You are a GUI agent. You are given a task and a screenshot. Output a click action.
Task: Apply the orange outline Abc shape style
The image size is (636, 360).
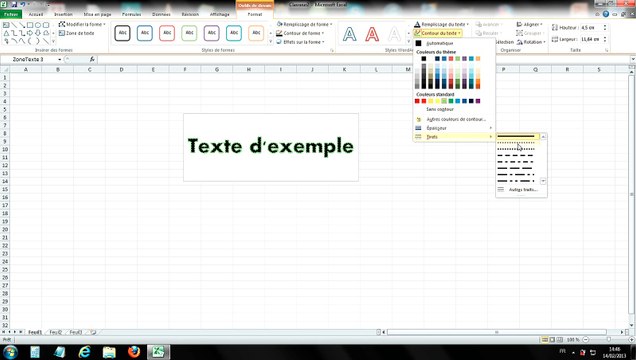(x=256, y=33)
